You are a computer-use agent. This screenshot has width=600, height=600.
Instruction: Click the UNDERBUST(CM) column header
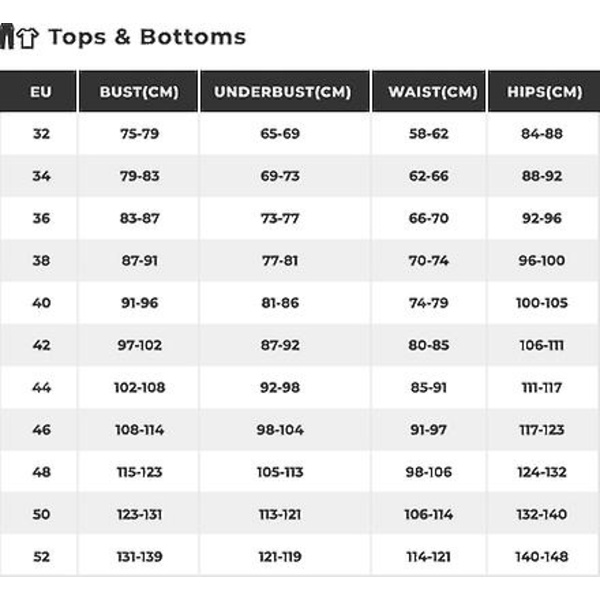(283, 92)
